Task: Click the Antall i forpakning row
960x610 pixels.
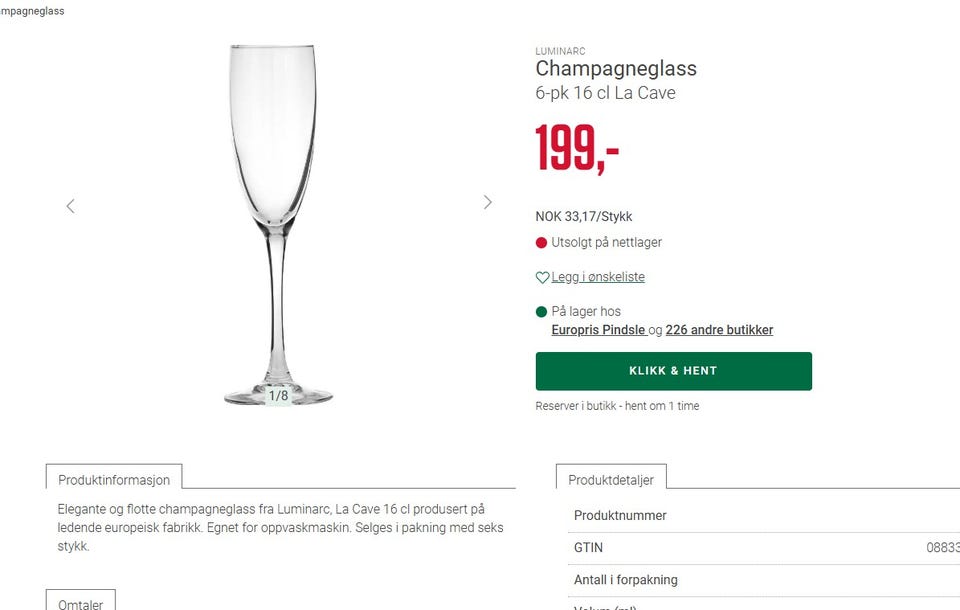Action: (x=760, y=580)
